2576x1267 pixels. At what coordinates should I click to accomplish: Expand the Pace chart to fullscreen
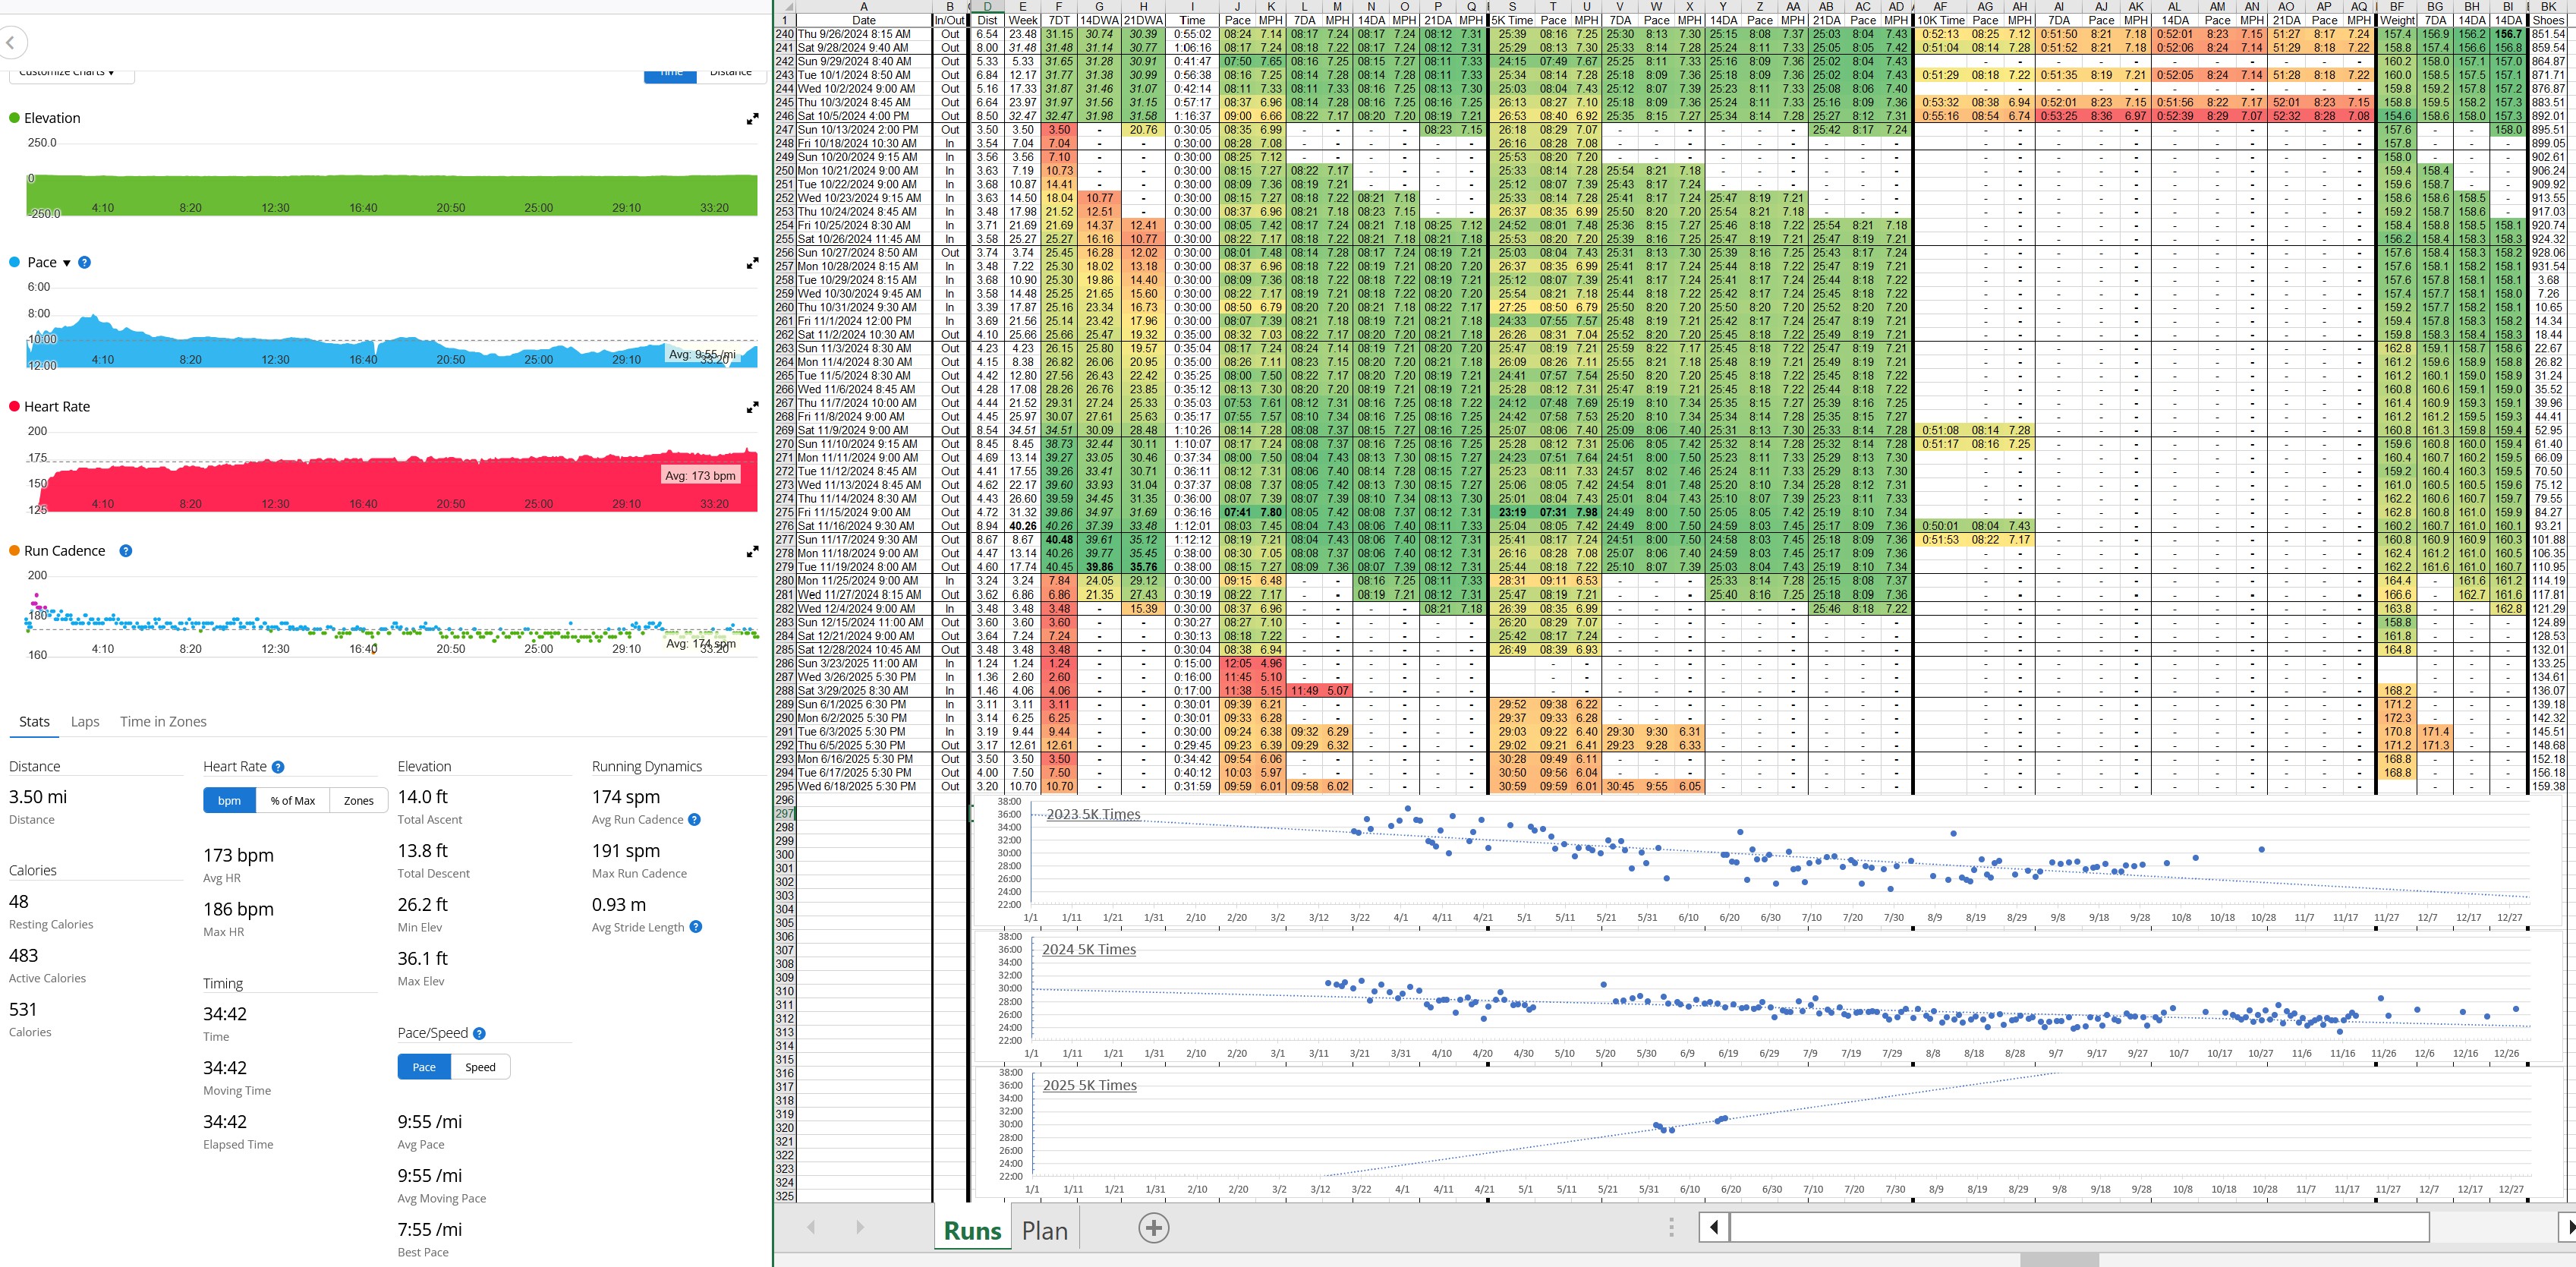coord(752,263)
